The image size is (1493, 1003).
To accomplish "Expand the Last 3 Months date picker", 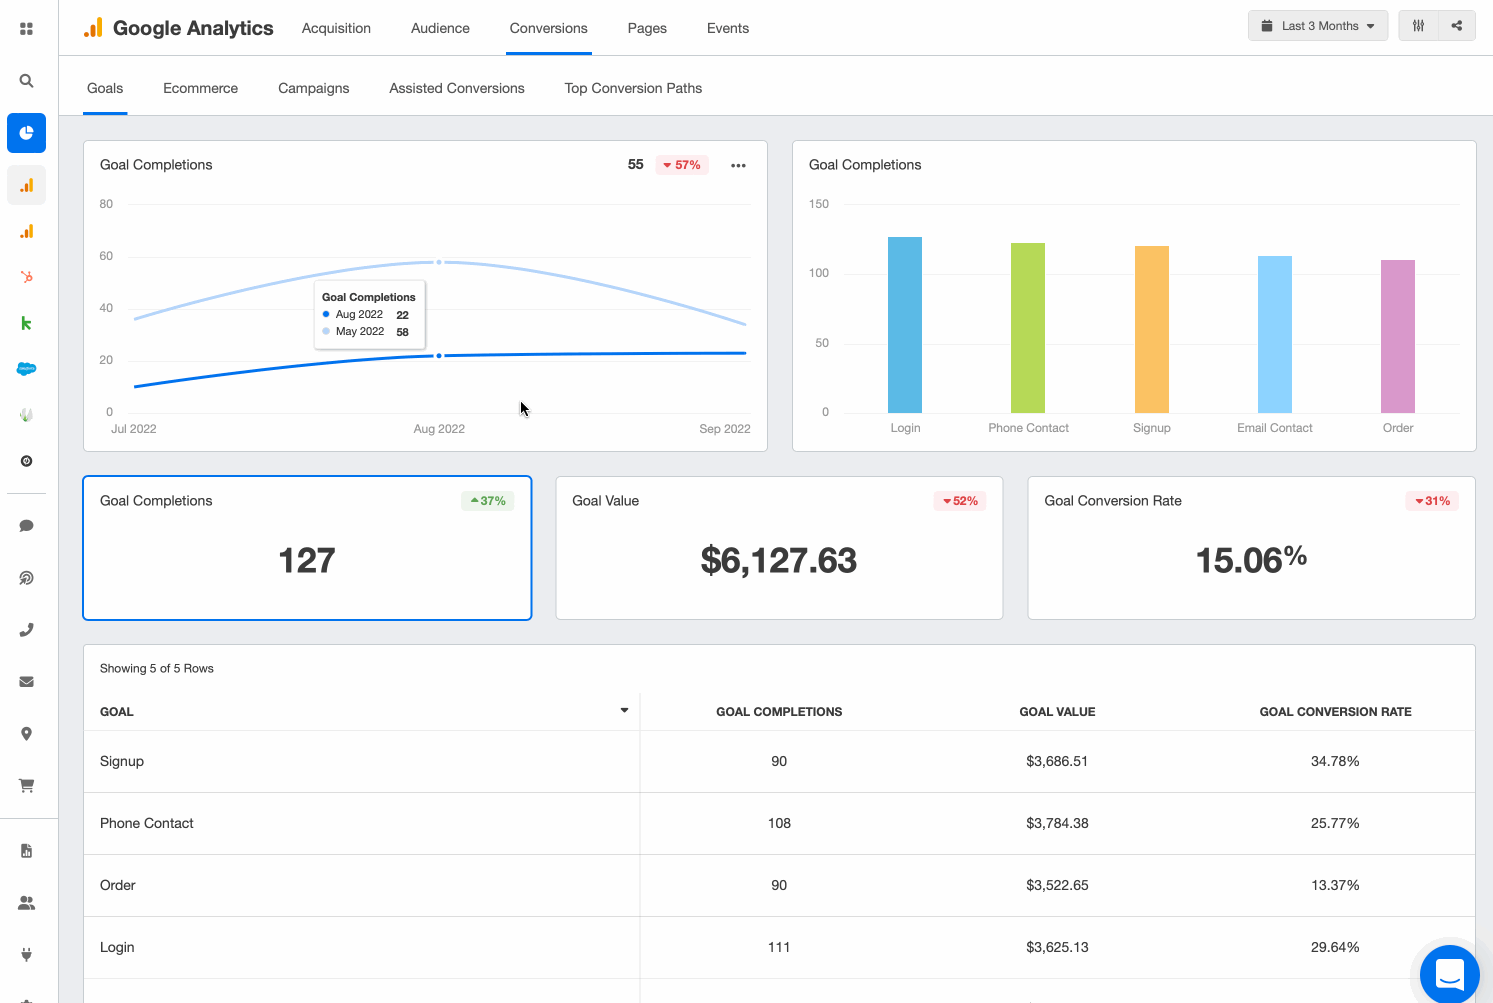I will pyautogui.click(x=1317, y=26).
